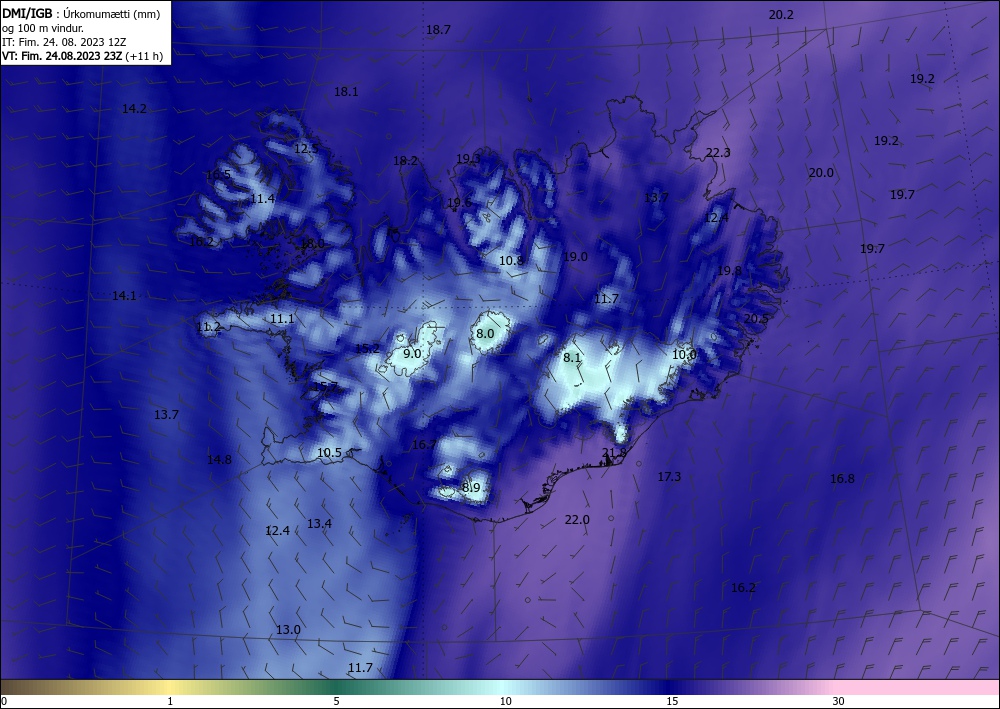Click the 17.3 value southeast of Iceland
The height and width of the screenshot is (709, 1000).
point(669,476)
